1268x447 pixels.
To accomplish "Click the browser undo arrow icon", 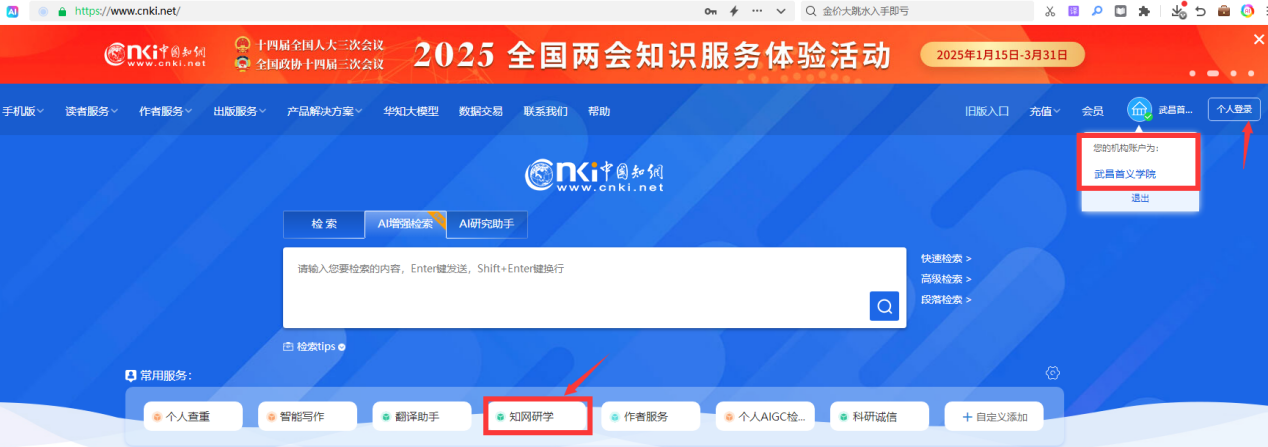I will point(1200,11).
